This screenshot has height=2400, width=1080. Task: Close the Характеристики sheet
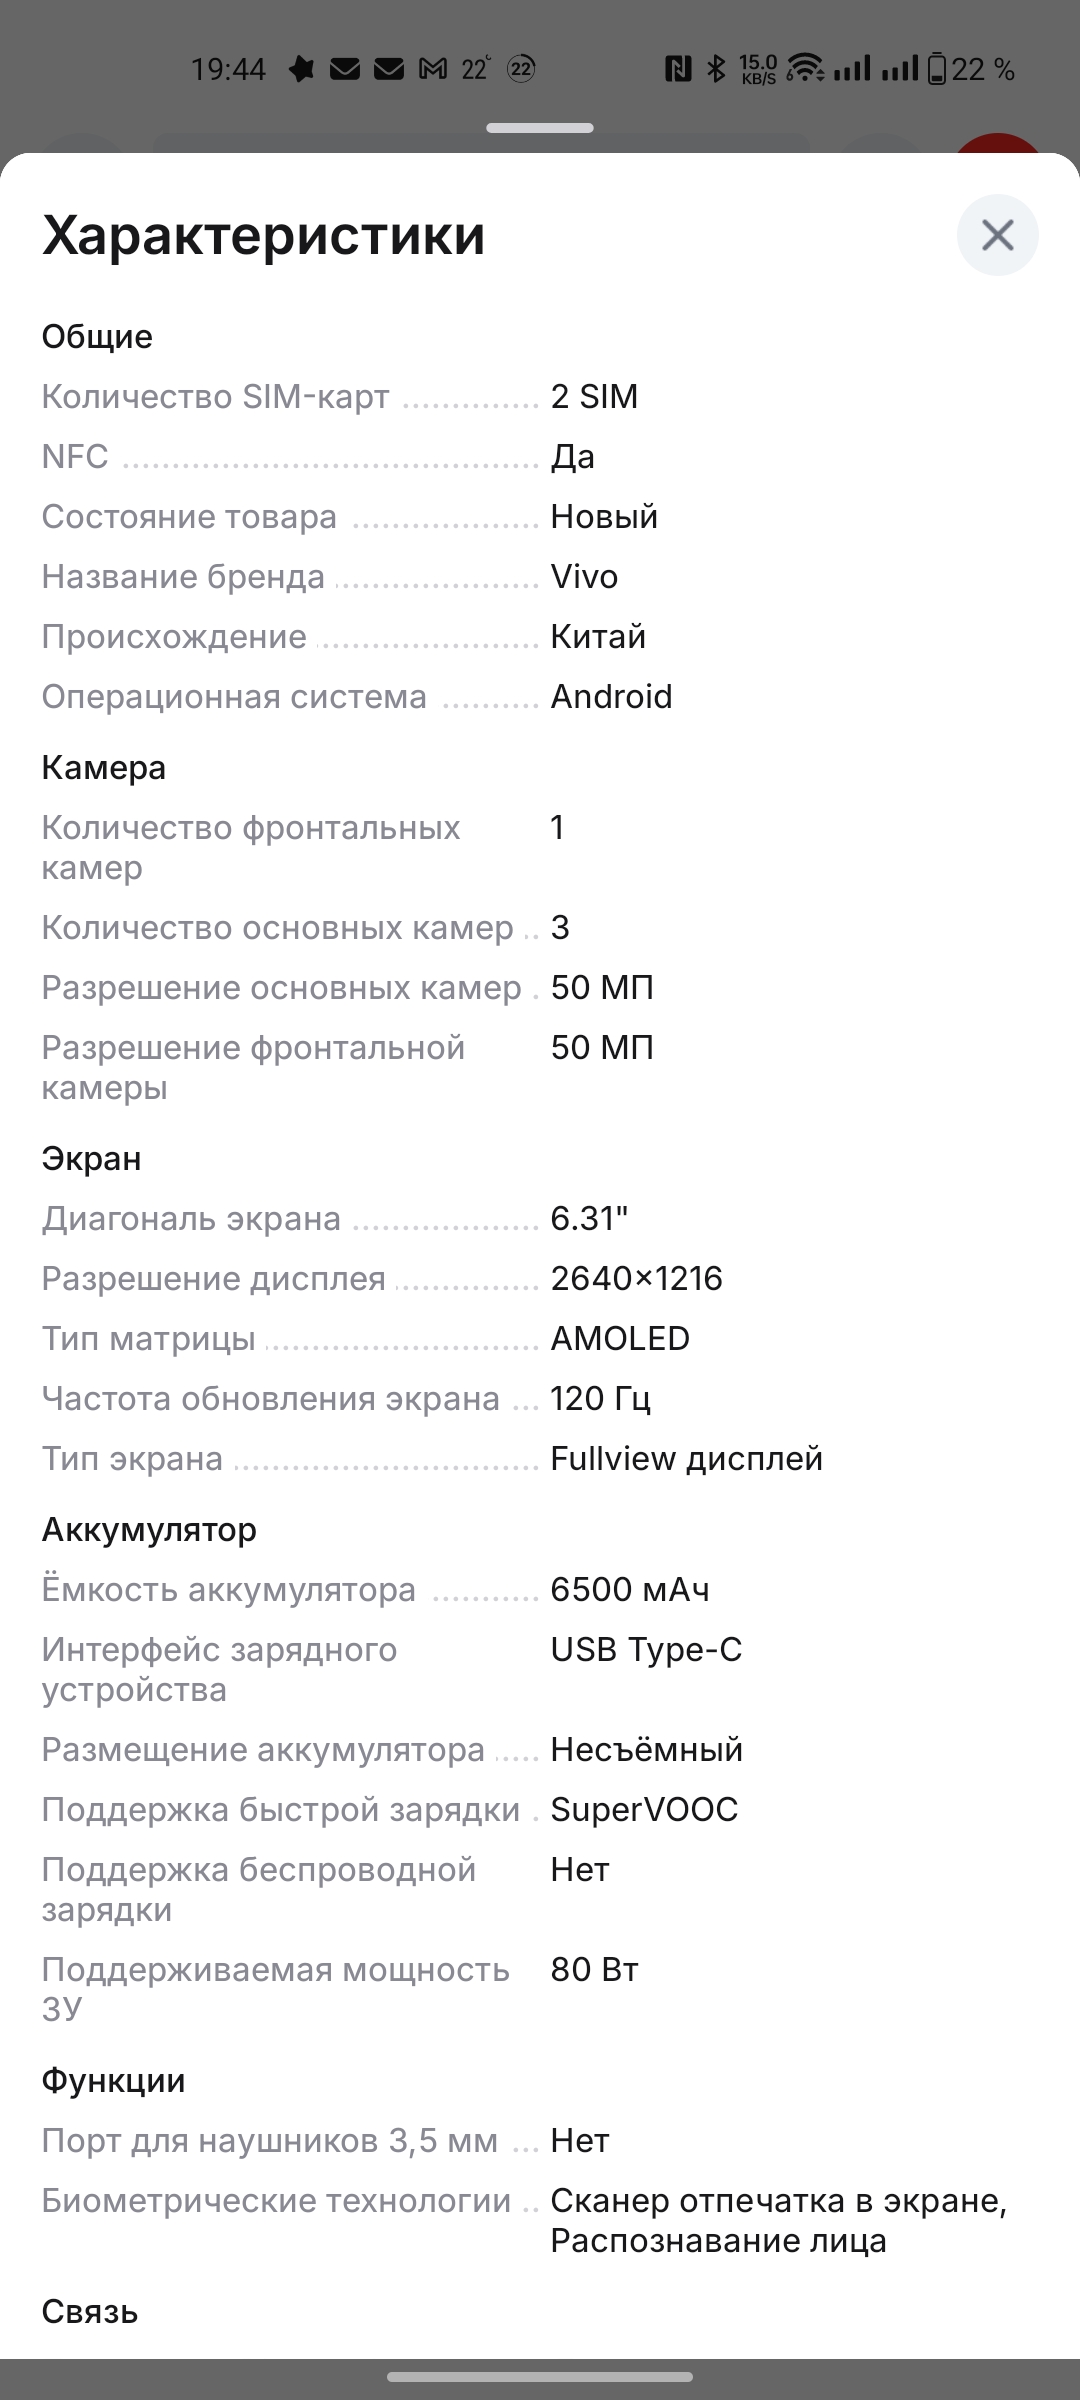[997, 236]
